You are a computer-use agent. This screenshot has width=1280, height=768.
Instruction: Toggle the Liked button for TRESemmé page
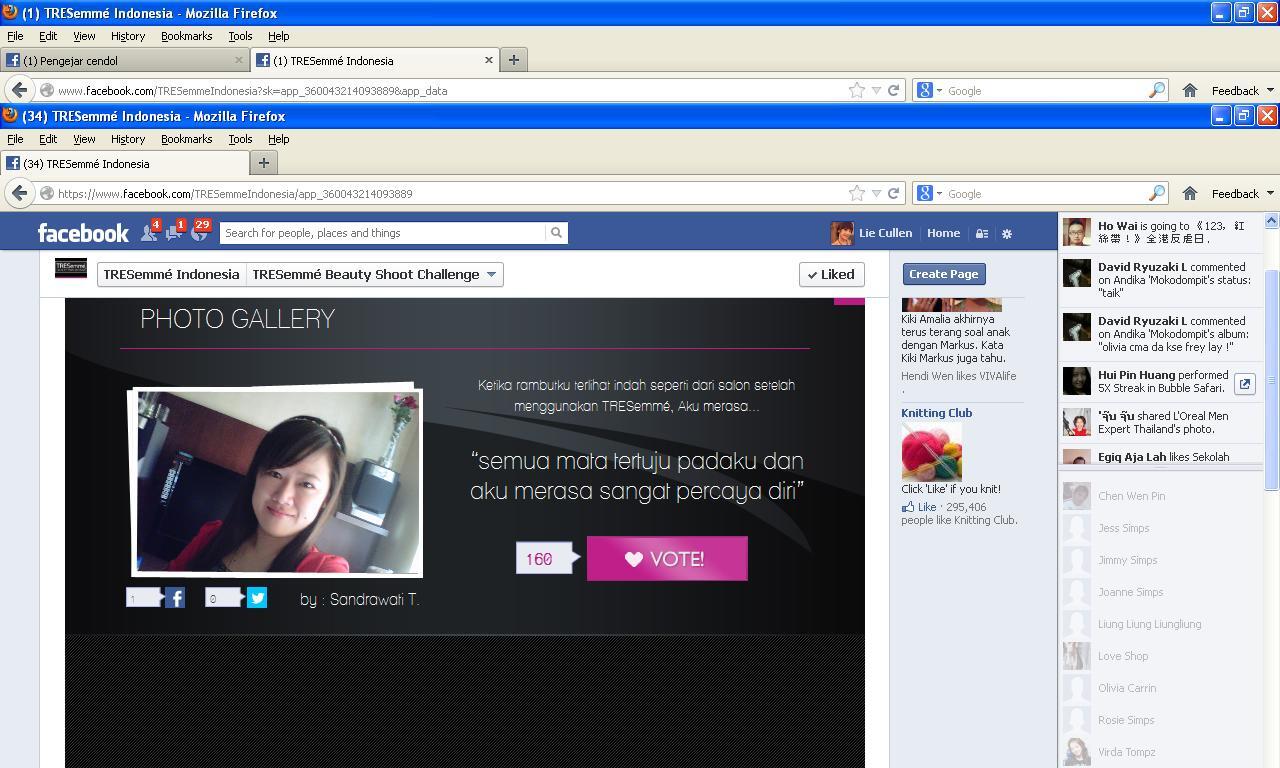coord(832,274)
